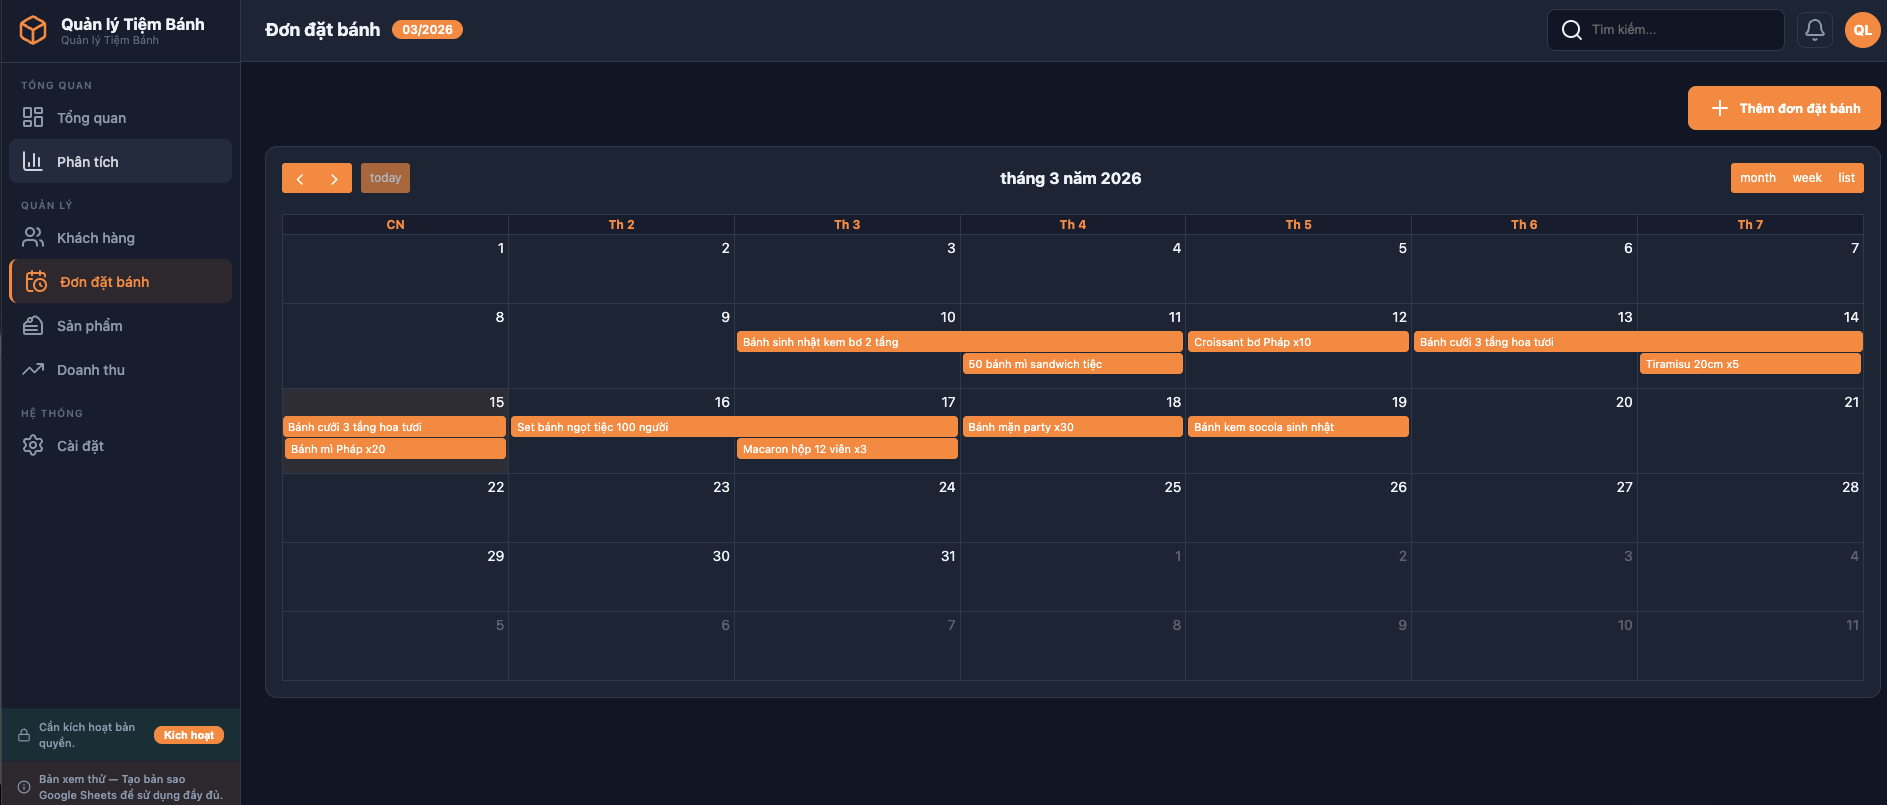
Task: Open the QL user avatar
Action: point(1862,30)
